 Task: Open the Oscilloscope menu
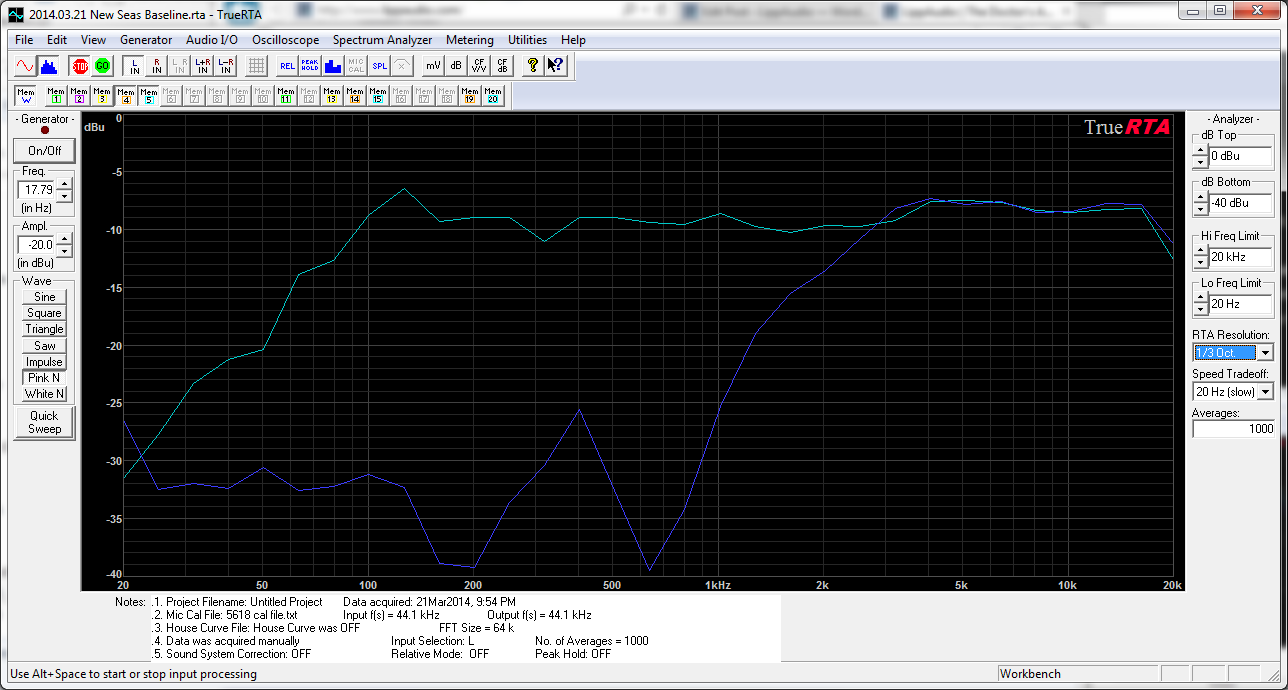pyautogui.click(x=286, y=40)
